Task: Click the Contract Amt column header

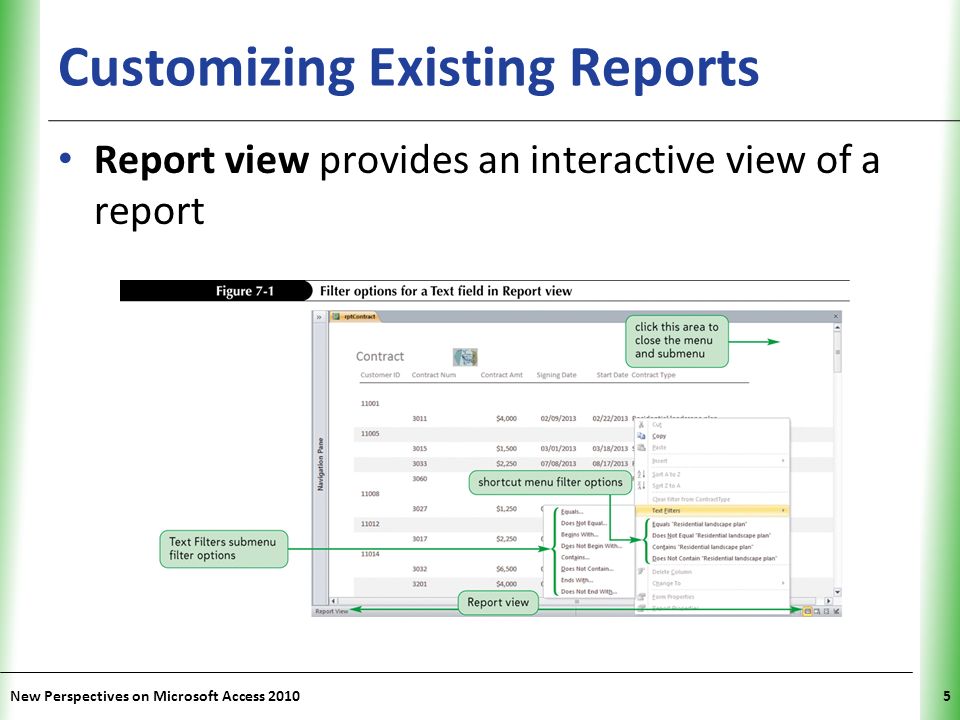Action: [x=501, y=375]
